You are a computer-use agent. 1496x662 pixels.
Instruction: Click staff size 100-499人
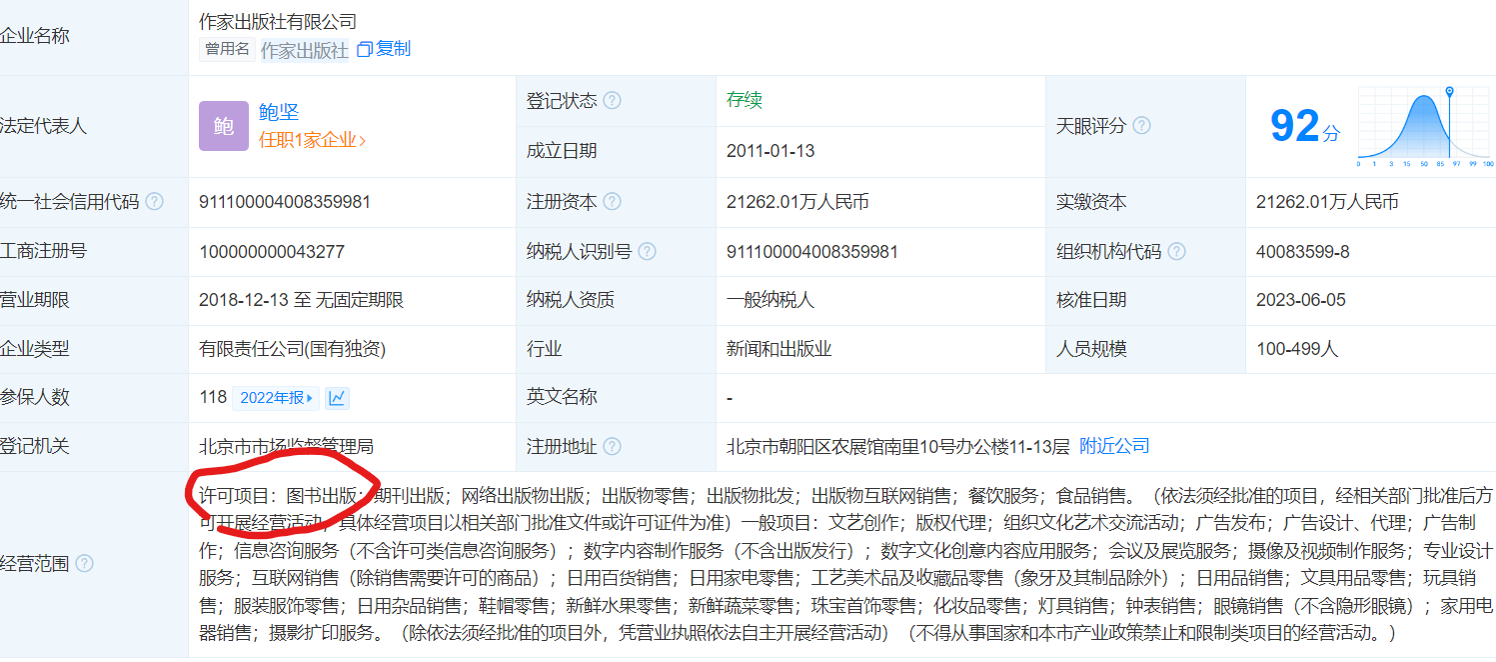click(x=1297, y=349)
